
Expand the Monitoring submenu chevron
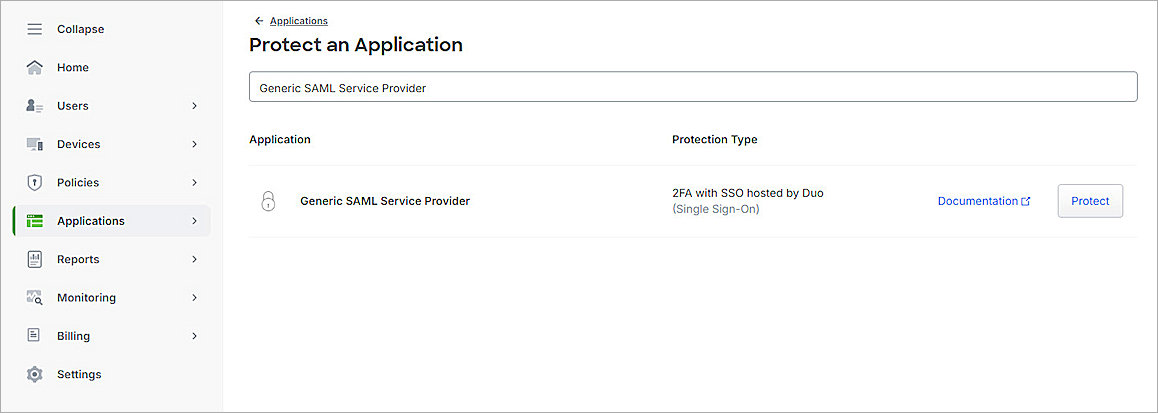(195, 298)
